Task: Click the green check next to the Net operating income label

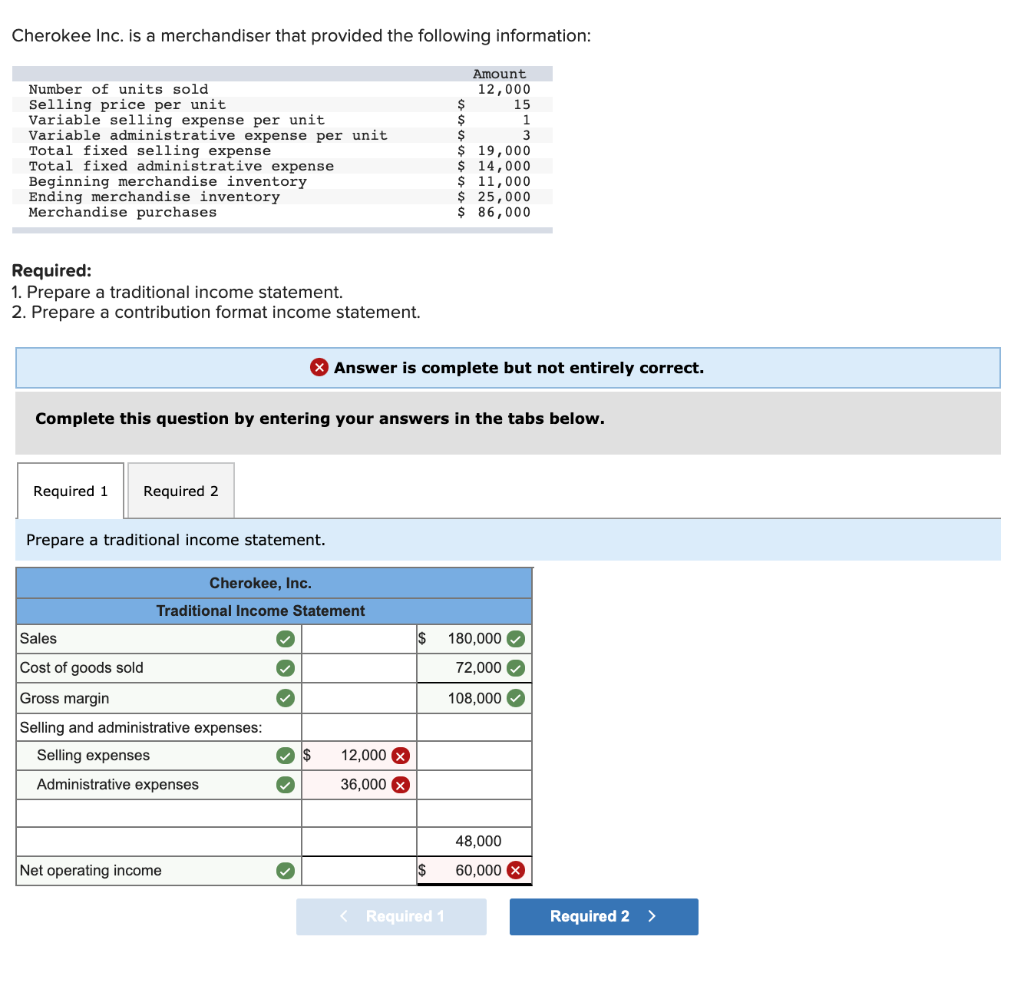Action: coord(285,871)
